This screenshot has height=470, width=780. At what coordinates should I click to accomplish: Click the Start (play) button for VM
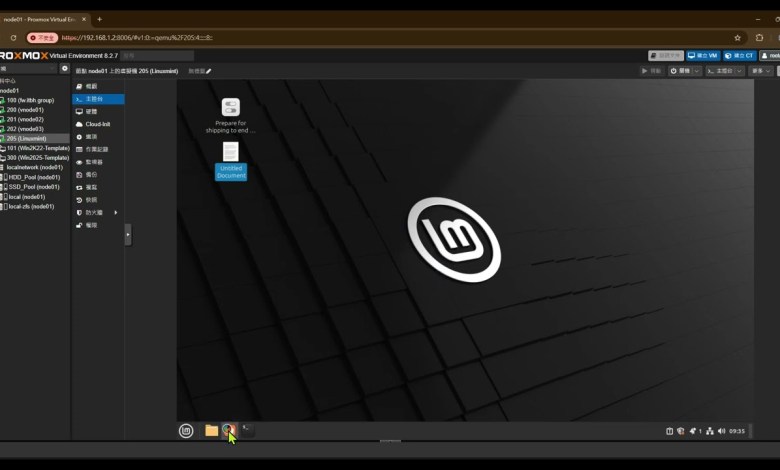coord(651,71)
